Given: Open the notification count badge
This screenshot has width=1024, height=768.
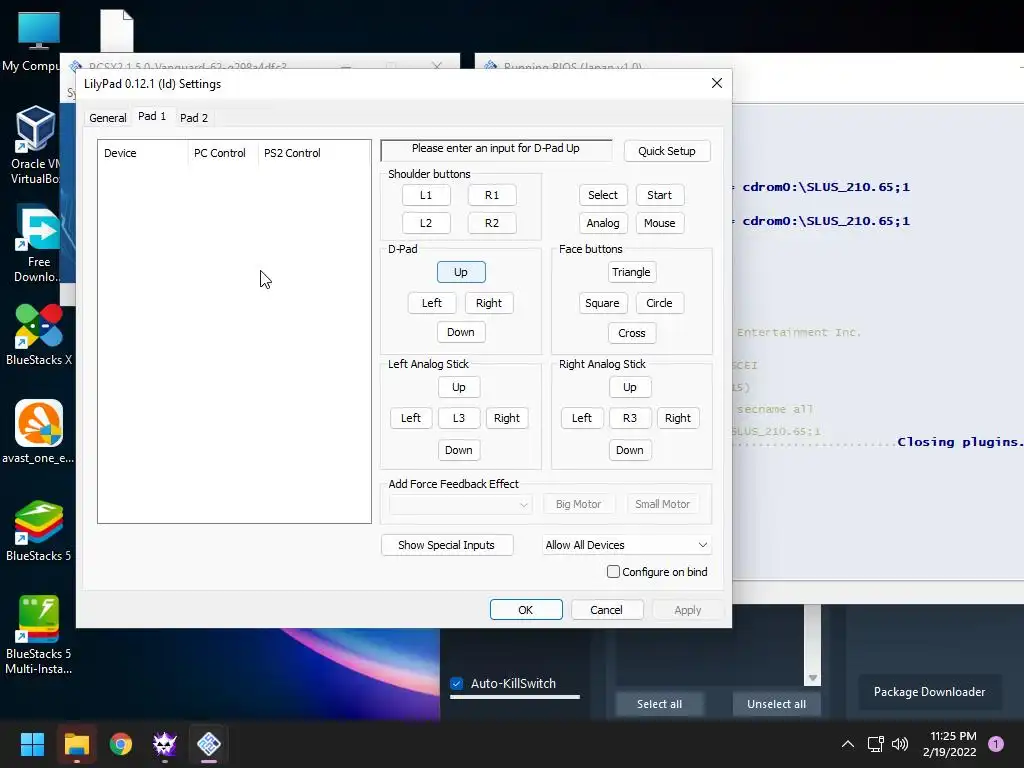Looking at the screenshot, I should click(996, 744).
